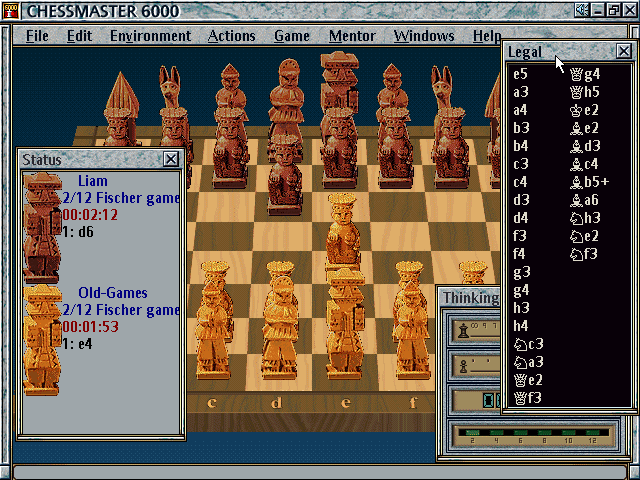Open the Actions menu
640x480 pixels.
click(231, 36)
